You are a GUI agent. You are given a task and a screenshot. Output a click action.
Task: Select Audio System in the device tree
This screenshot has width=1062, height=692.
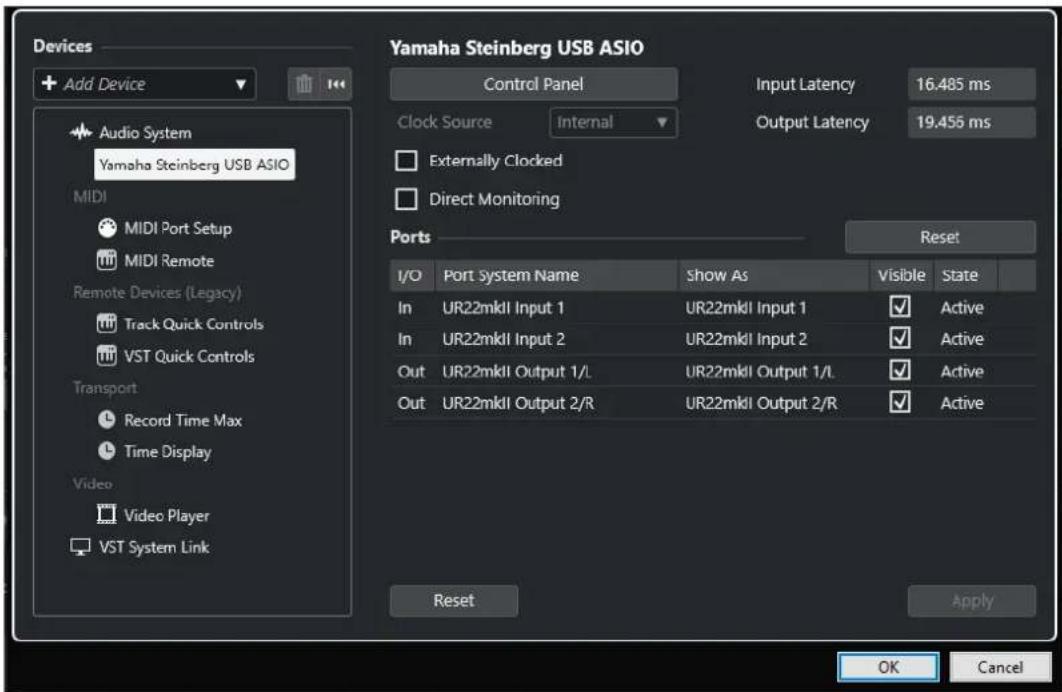[145, 133]
